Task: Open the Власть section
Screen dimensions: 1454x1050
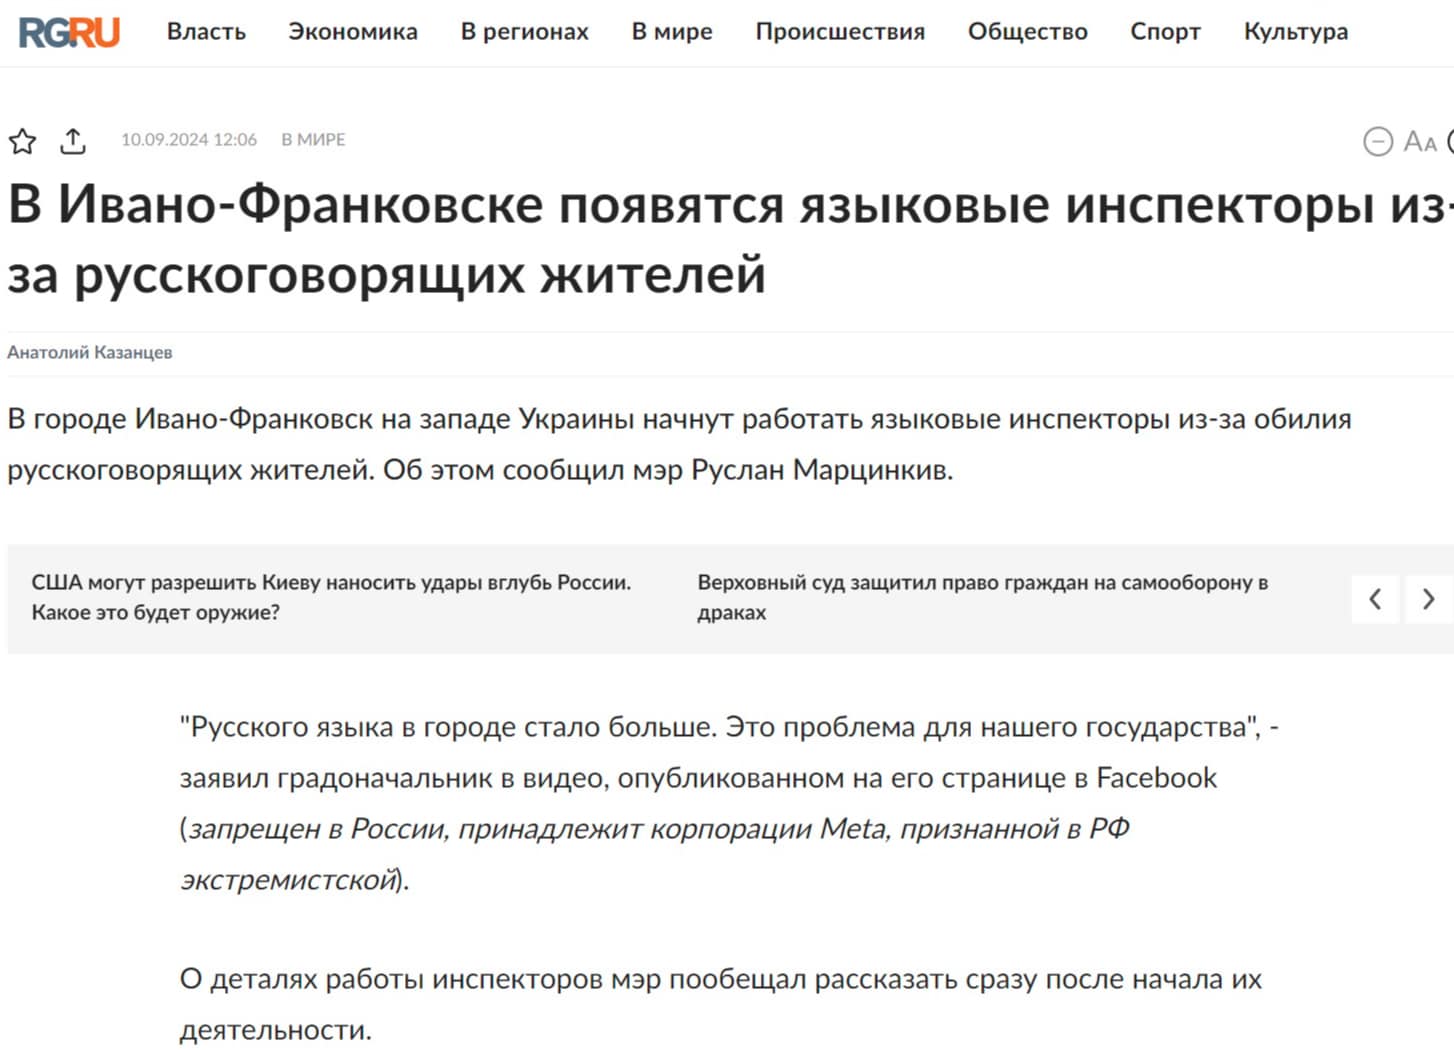Action: click(x=206, y=32)
